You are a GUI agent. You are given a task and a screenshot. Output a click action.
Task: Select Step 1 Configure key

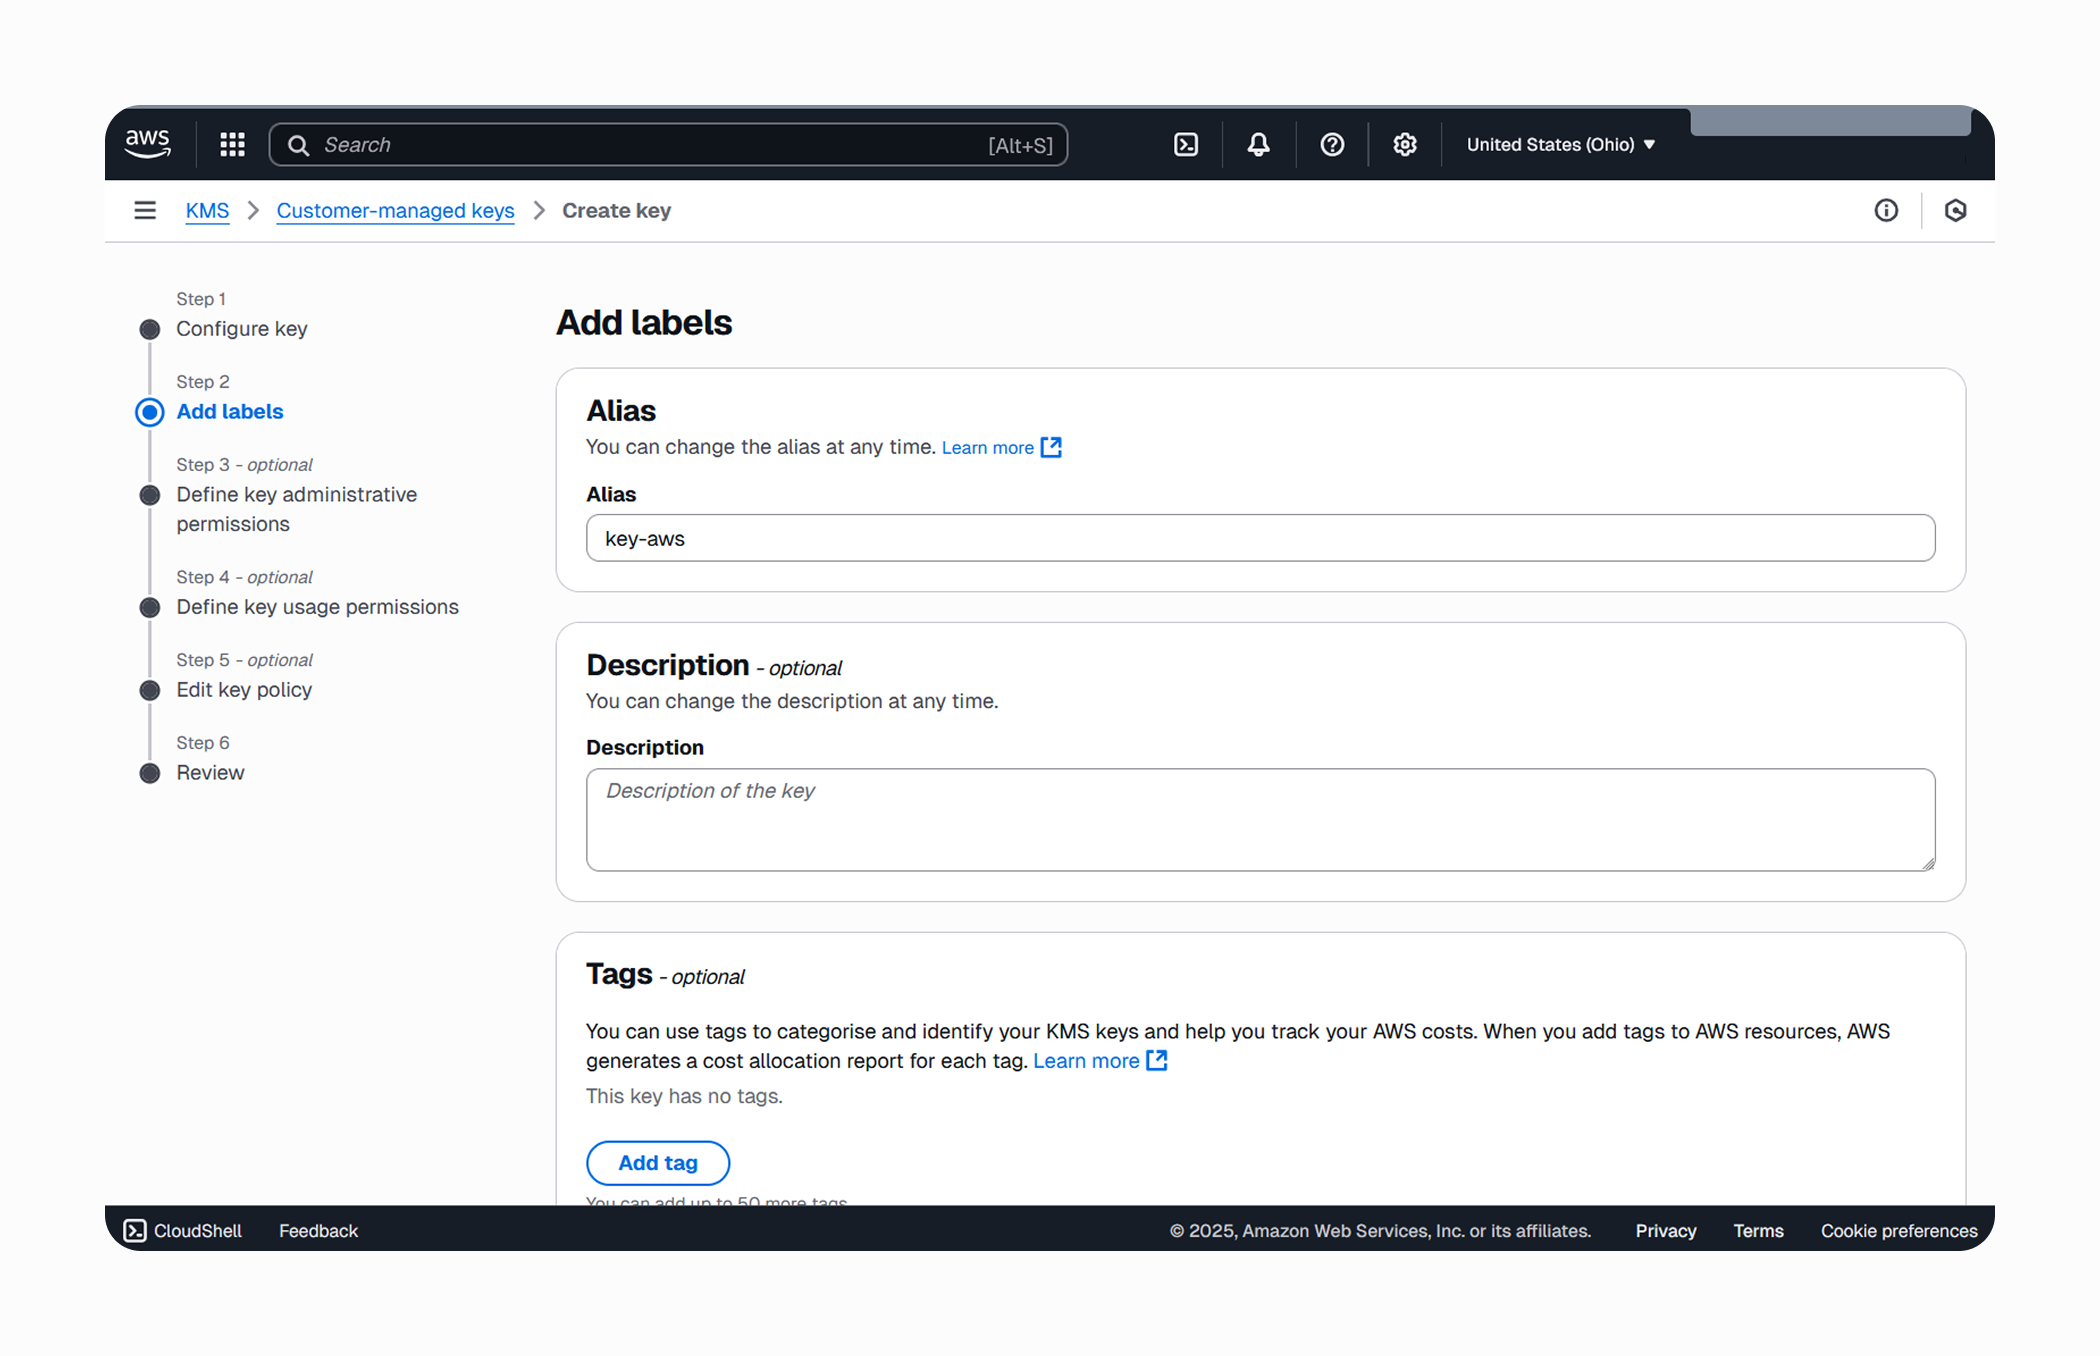[241, 329]
